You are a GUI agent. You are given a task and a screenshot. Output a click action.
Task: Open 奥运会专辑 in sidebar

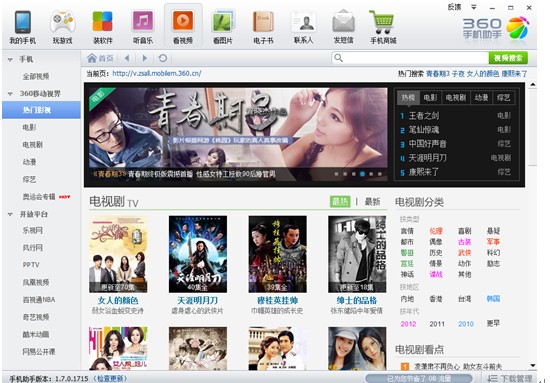coord(39,197)
